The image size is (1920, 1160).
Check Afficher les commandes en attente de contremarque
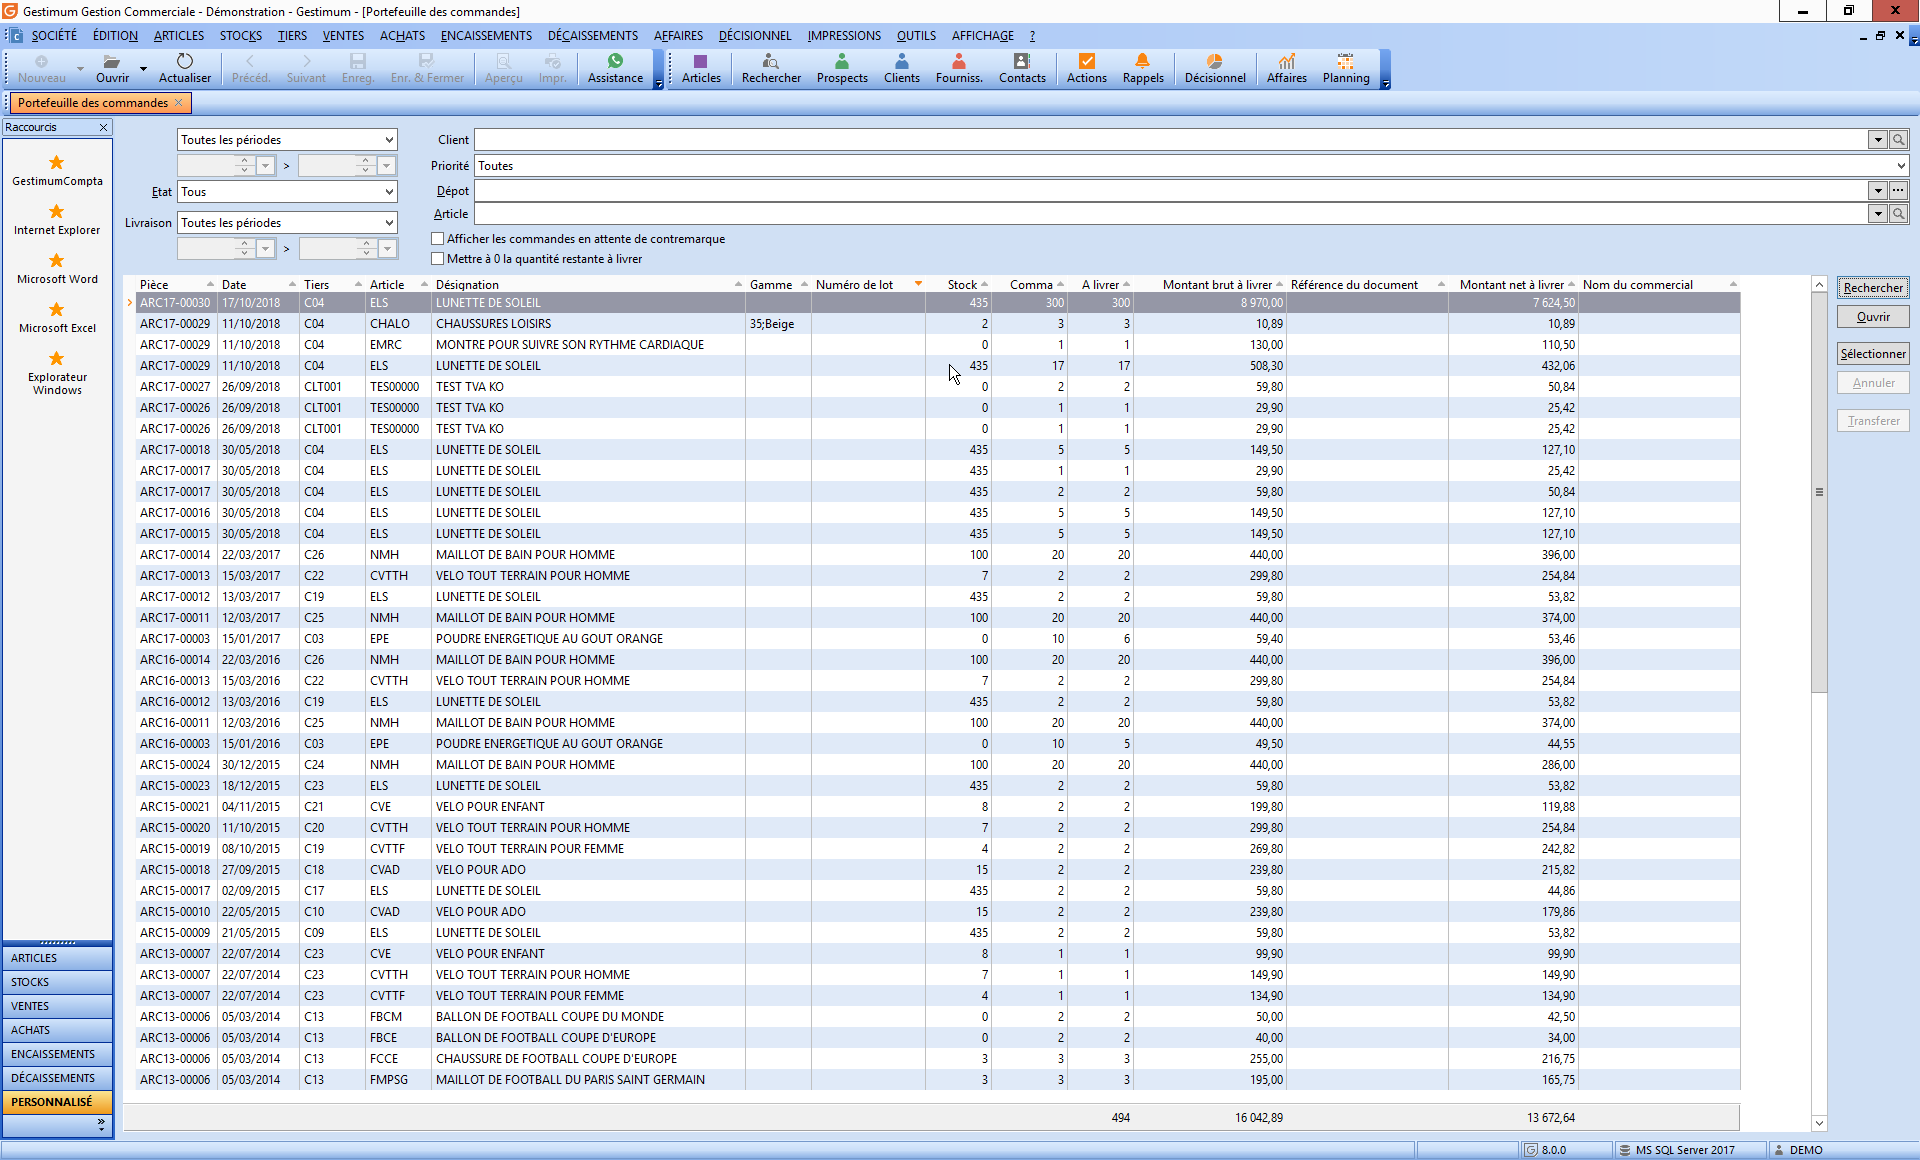437,239
